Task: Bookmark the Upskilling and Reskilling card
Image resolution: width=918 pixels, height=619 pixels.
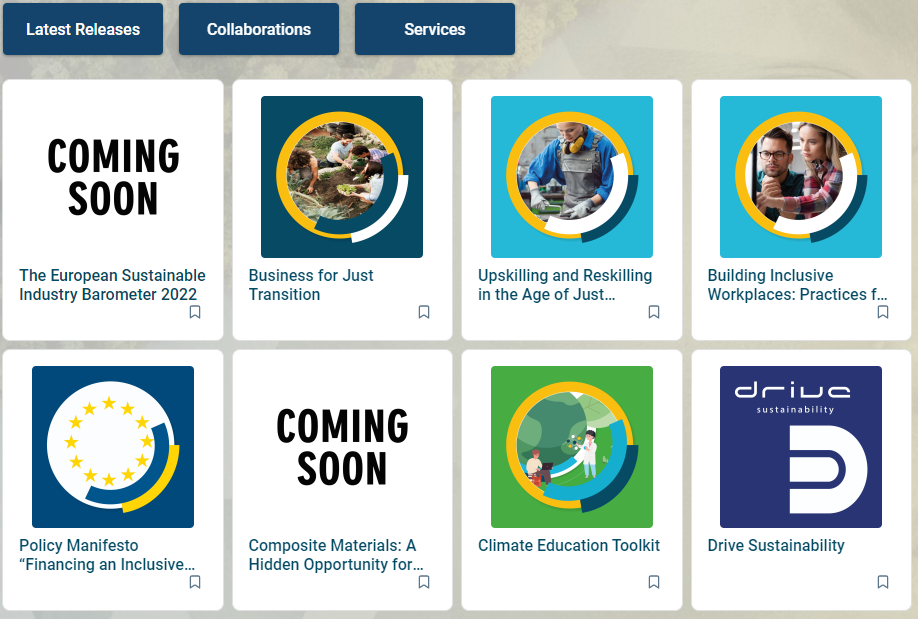Action: click(654, 312)
